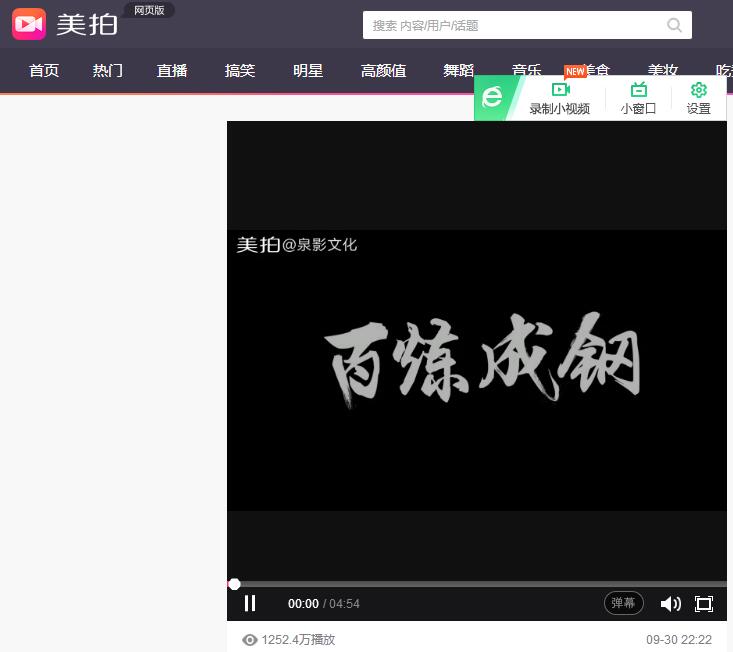The image size is (733, 652).
Task: Enter fullscreen video mode
Action: pos(704,603)
